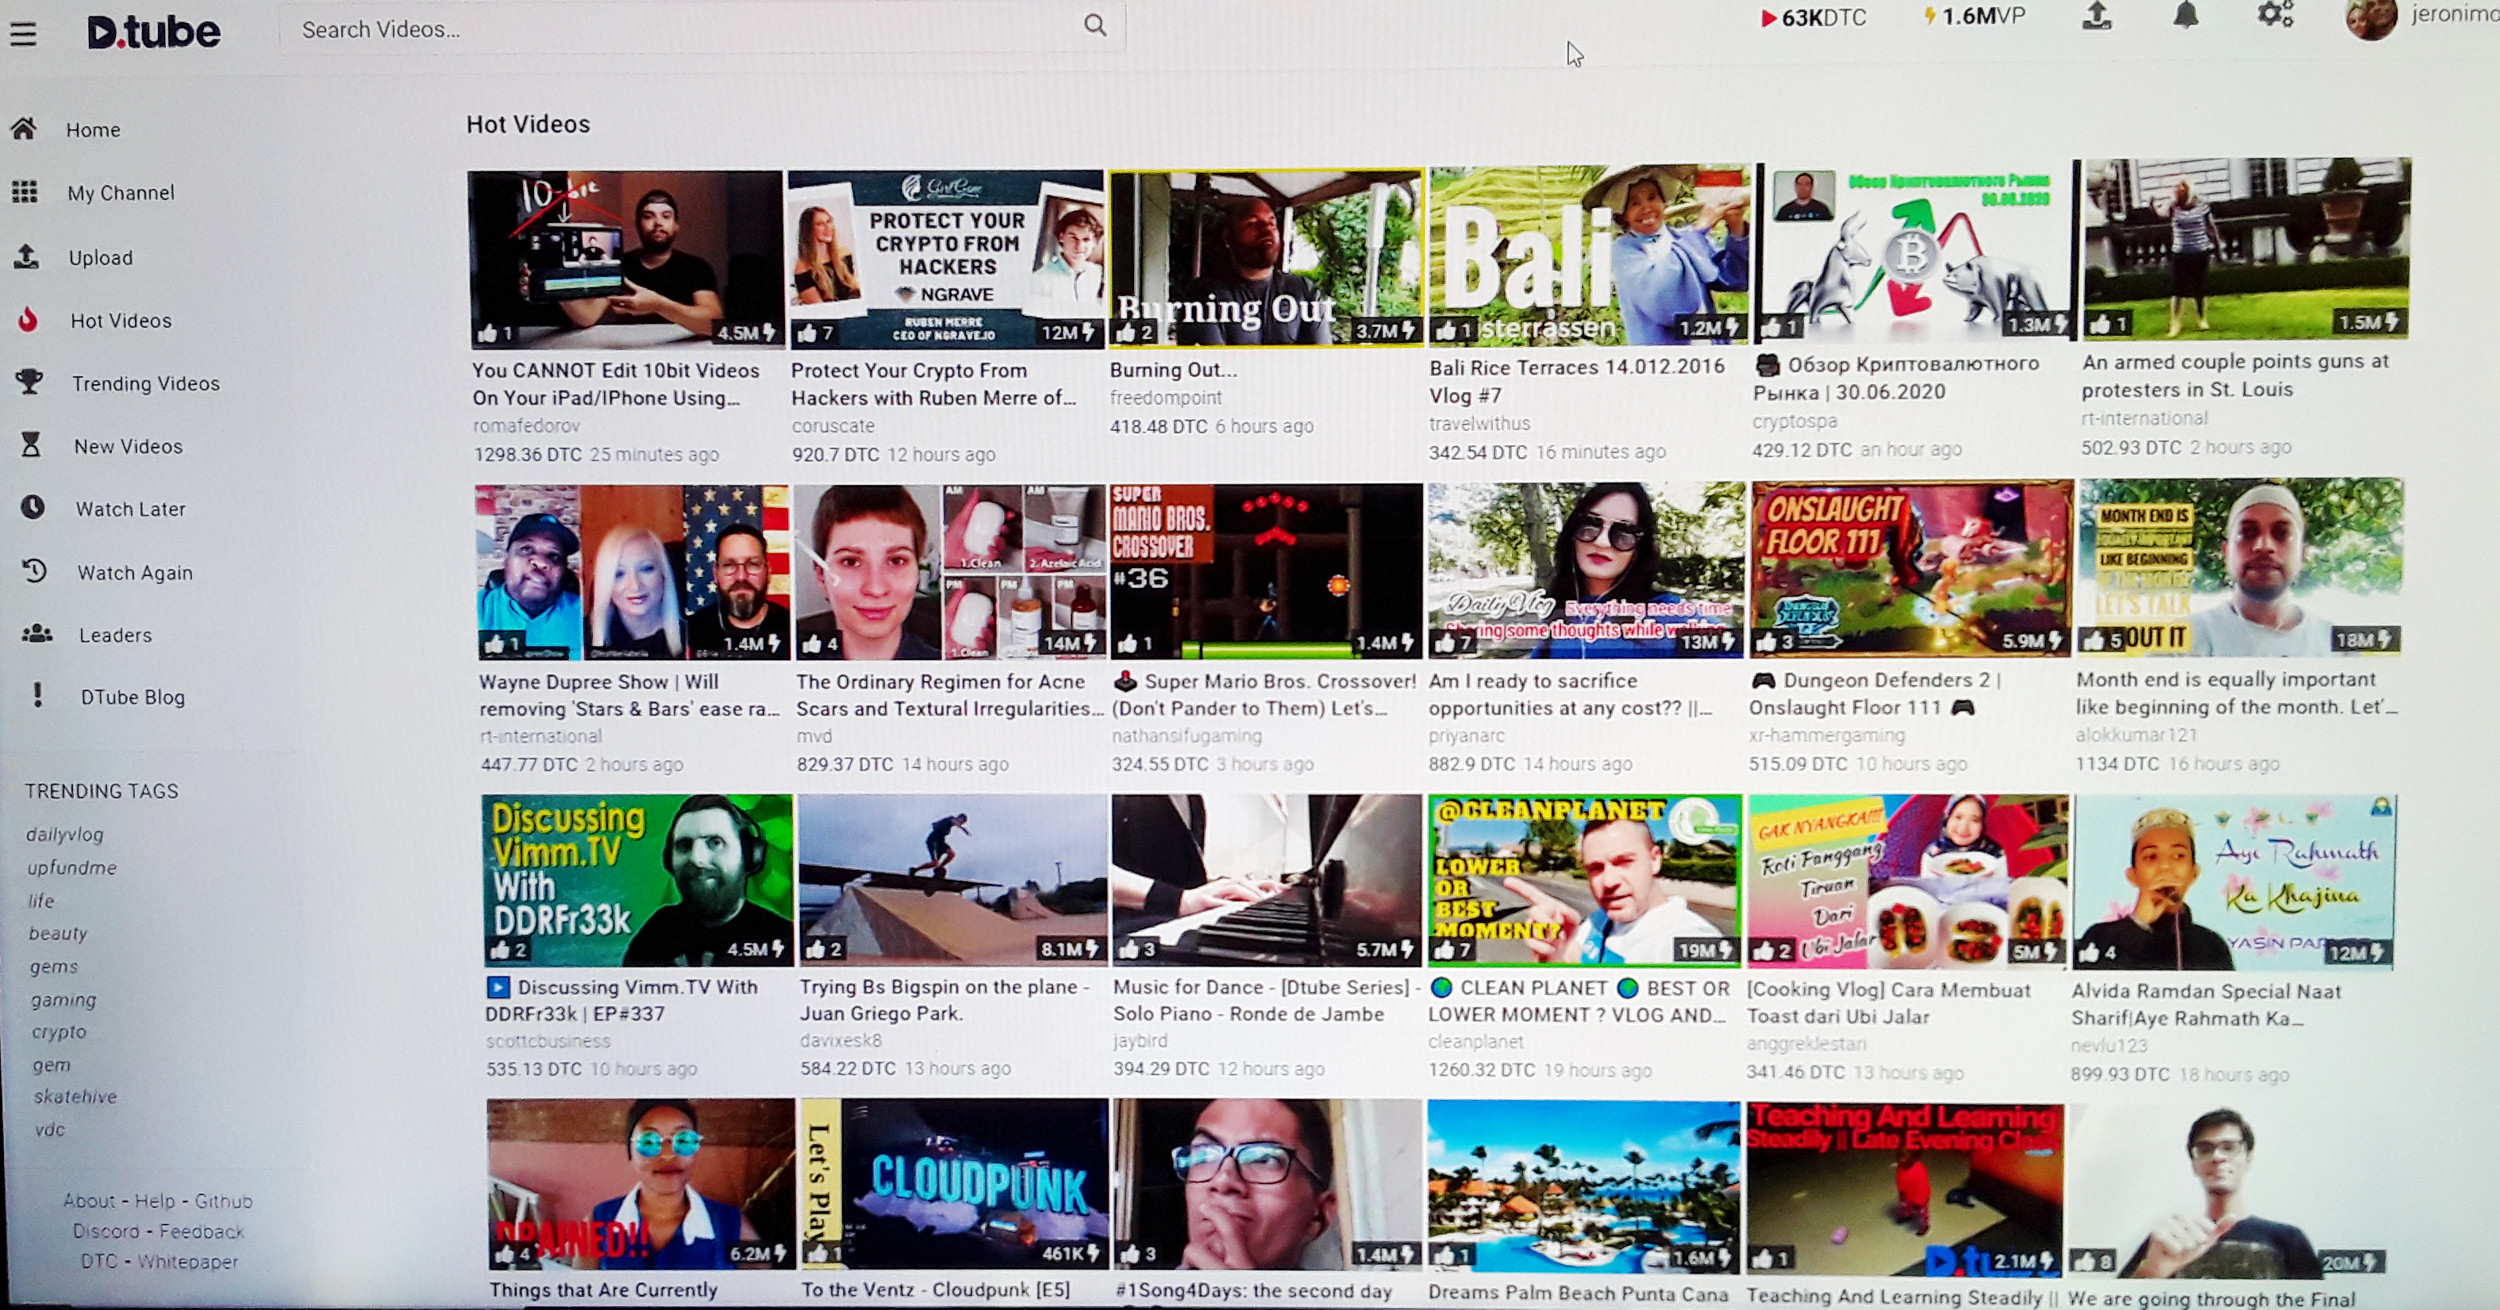Open the Super Mario Bros Crossover thumbnail
This screenshot has width=2500, height=1310.
tap(1266, 571)
